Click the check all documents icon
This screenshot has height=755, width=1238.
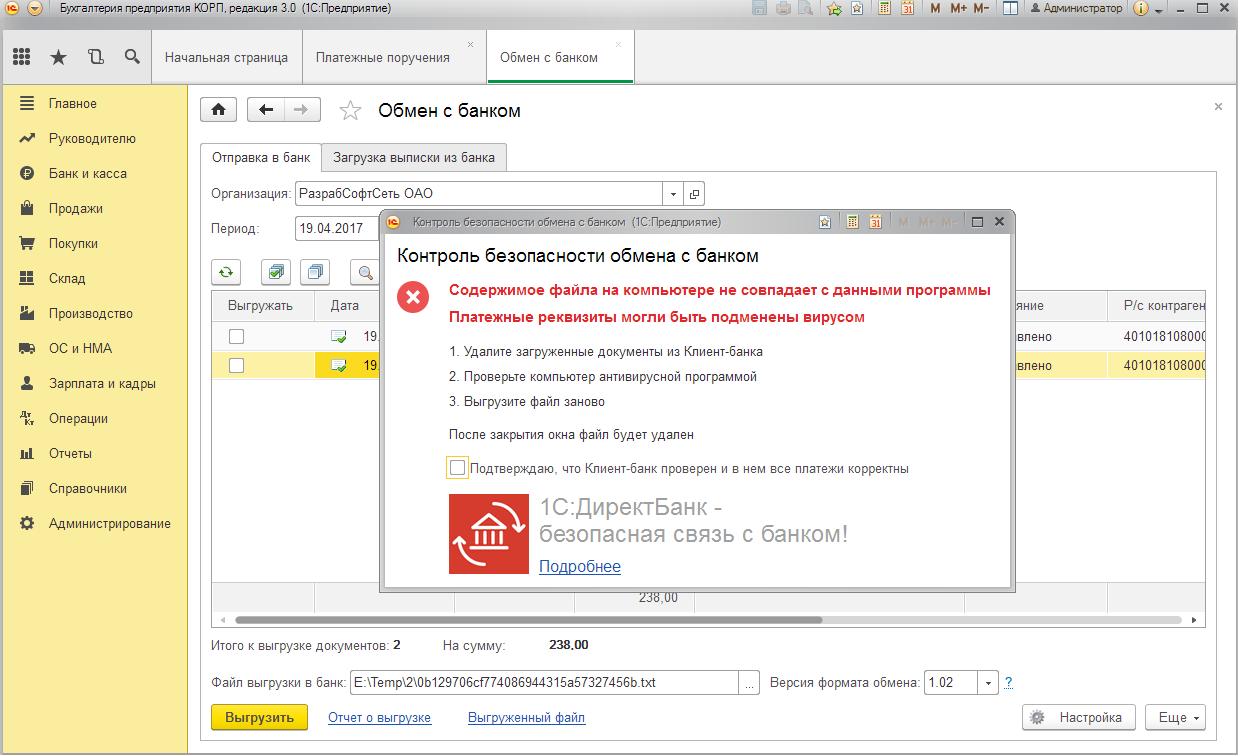(275, 271)
